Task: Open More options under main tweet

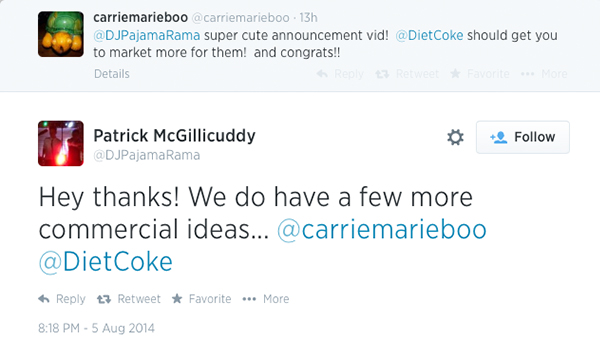Action: (x=266, y=299)
